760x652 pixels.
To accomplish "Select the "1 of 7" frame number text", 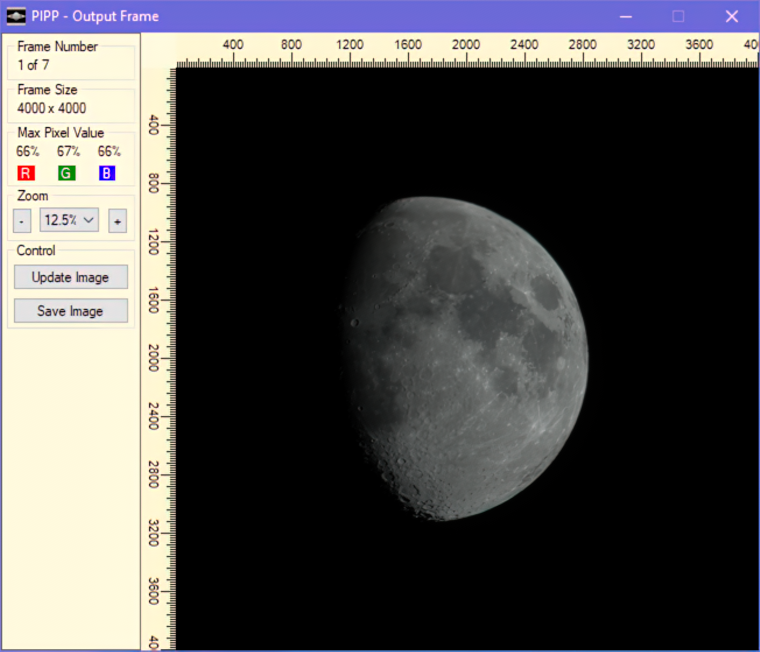I will (x=34, y=65).
